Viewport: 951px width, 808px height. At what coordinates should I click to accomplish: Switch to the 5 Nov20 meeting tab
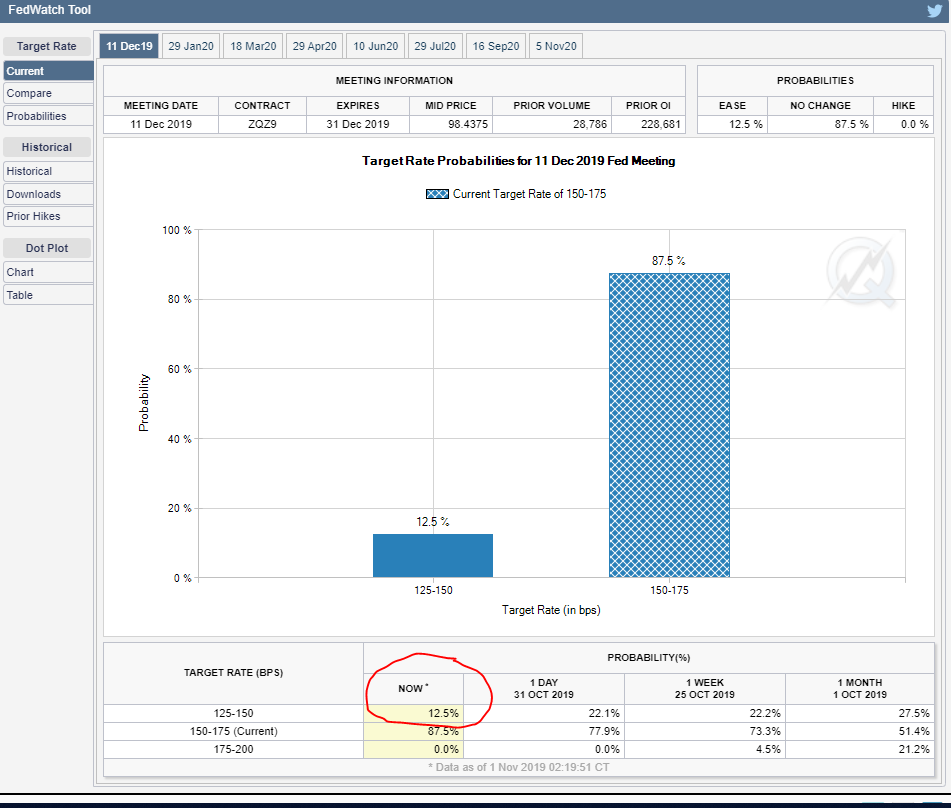(556, 46)
